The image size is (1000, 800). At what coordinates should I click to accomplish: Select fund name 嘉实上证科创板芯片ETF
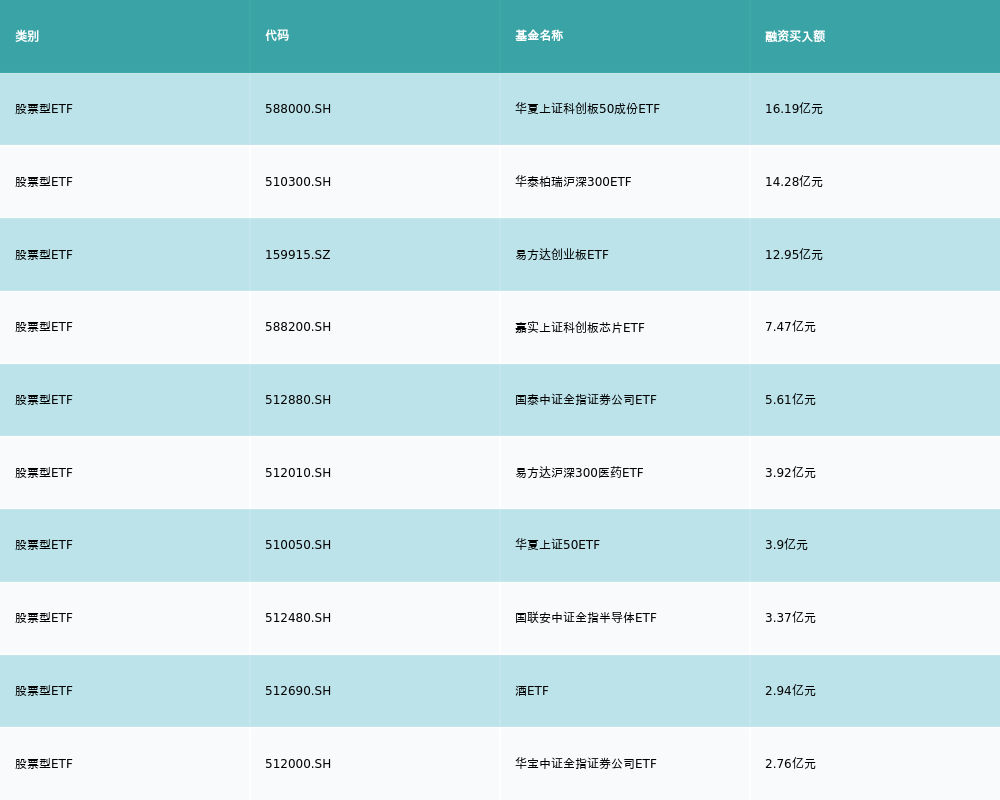tap(580, 327)
